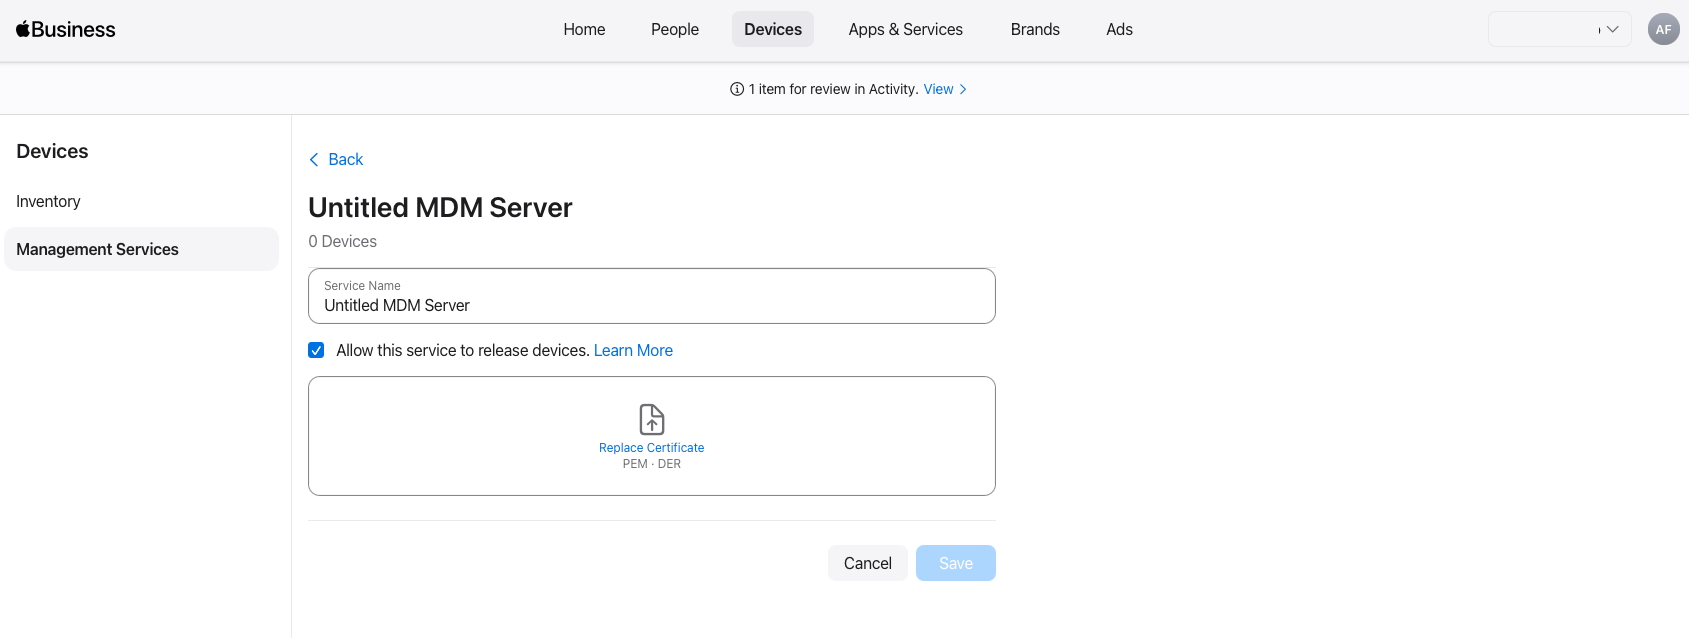Click the Devices sidebar heading
The image size is (1689, 638).
[52, 151]
